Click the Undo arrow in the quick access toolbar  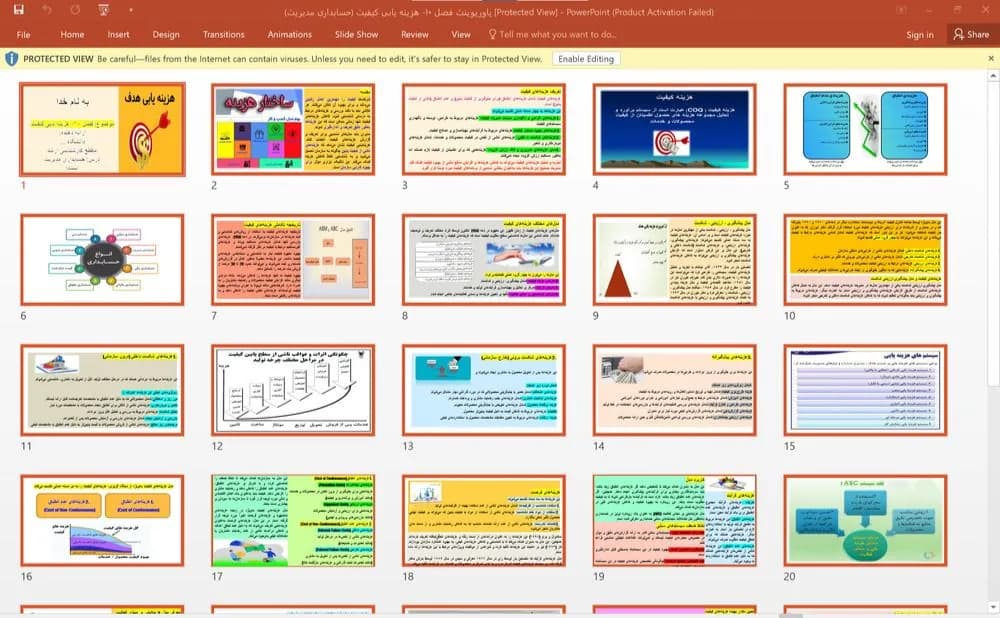pyautogui.click(x=47, y=10)
